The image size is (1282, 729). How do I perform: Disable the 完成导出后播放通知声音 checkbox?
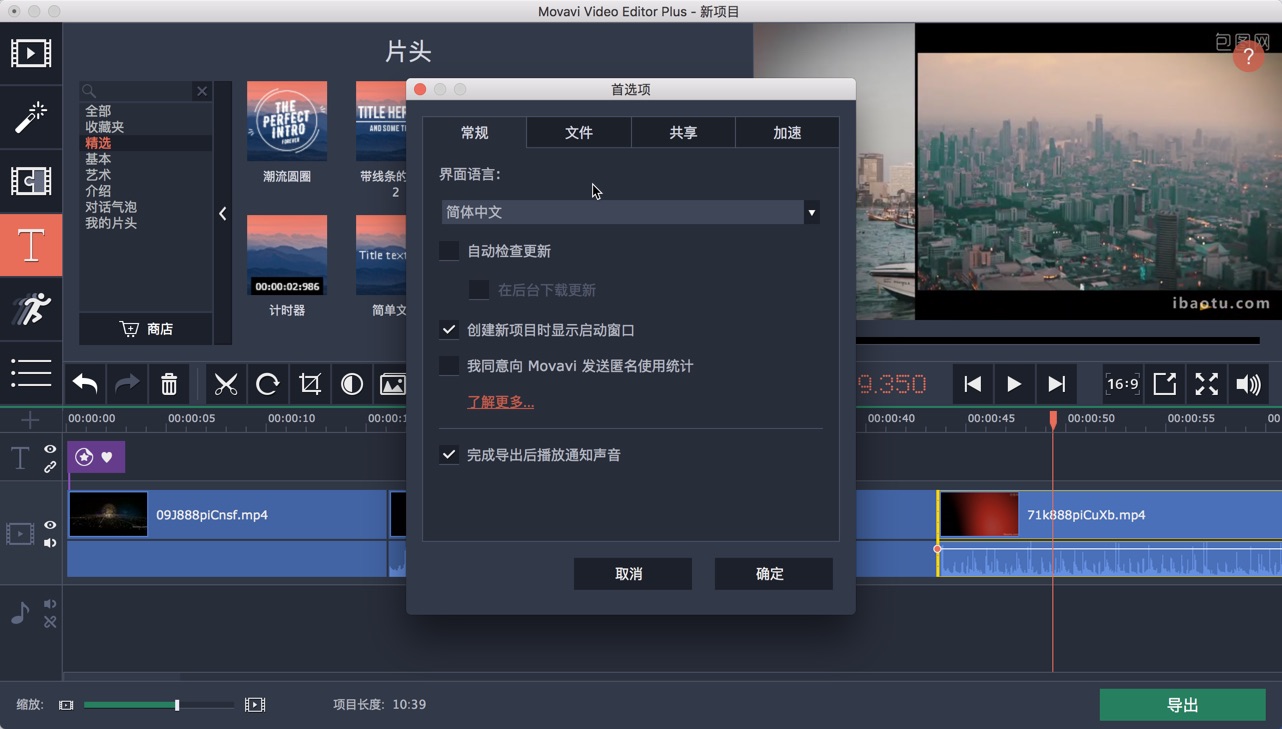pyautogui.click(x=449, y=454)
